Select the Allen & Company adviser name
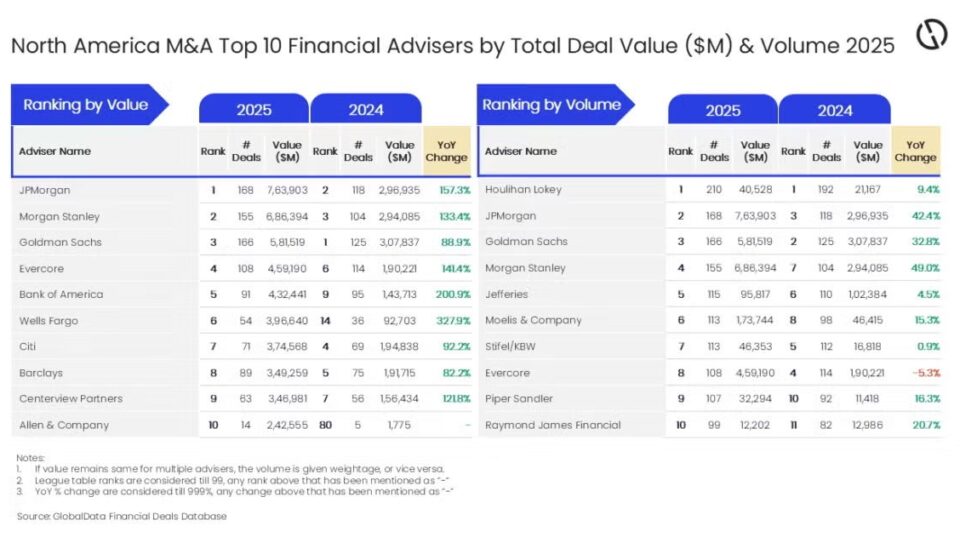Viewport: 960px width, 560px height. [64, 425]
